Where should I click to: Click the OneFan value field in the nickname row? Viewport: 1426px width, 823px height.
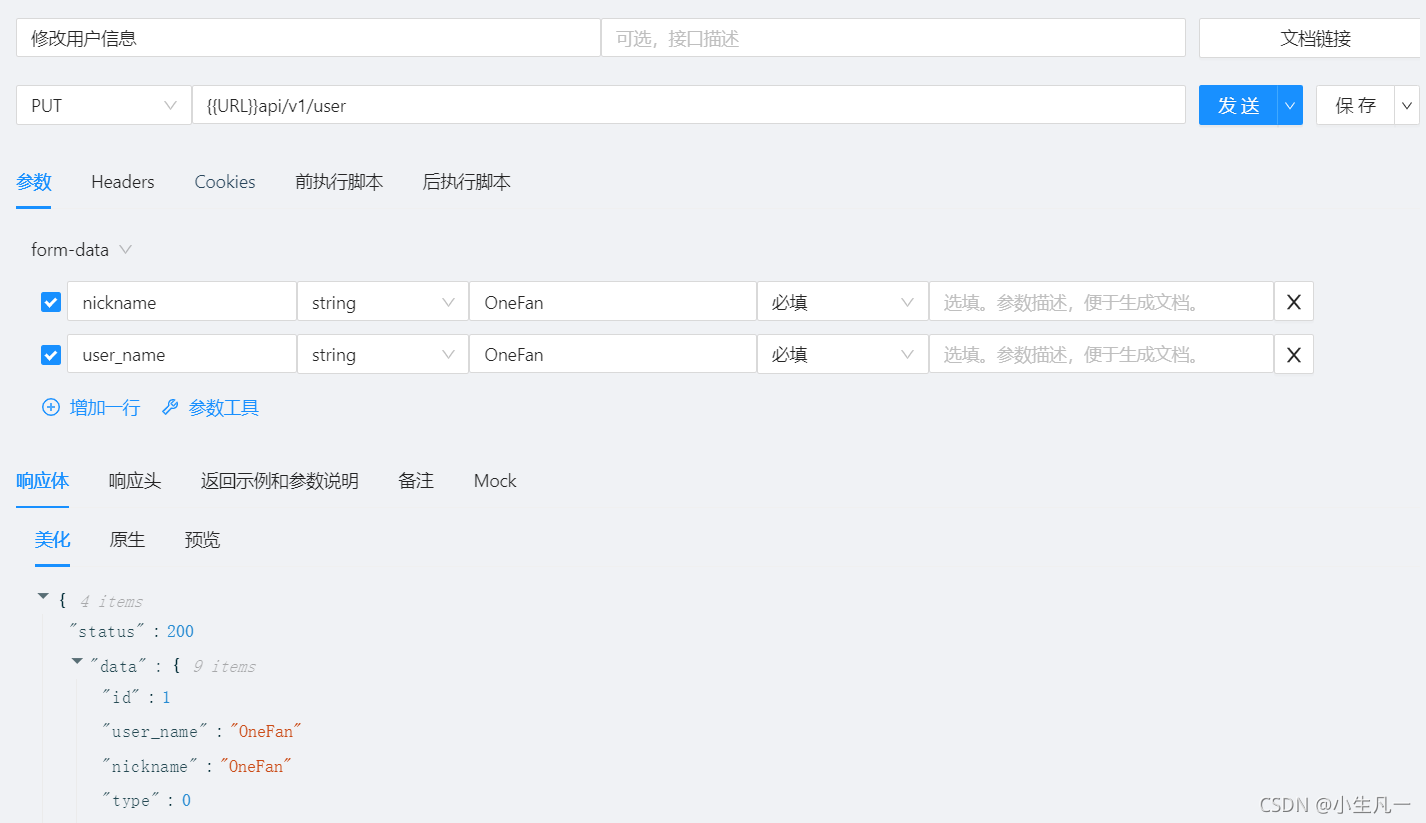point(612,301)
